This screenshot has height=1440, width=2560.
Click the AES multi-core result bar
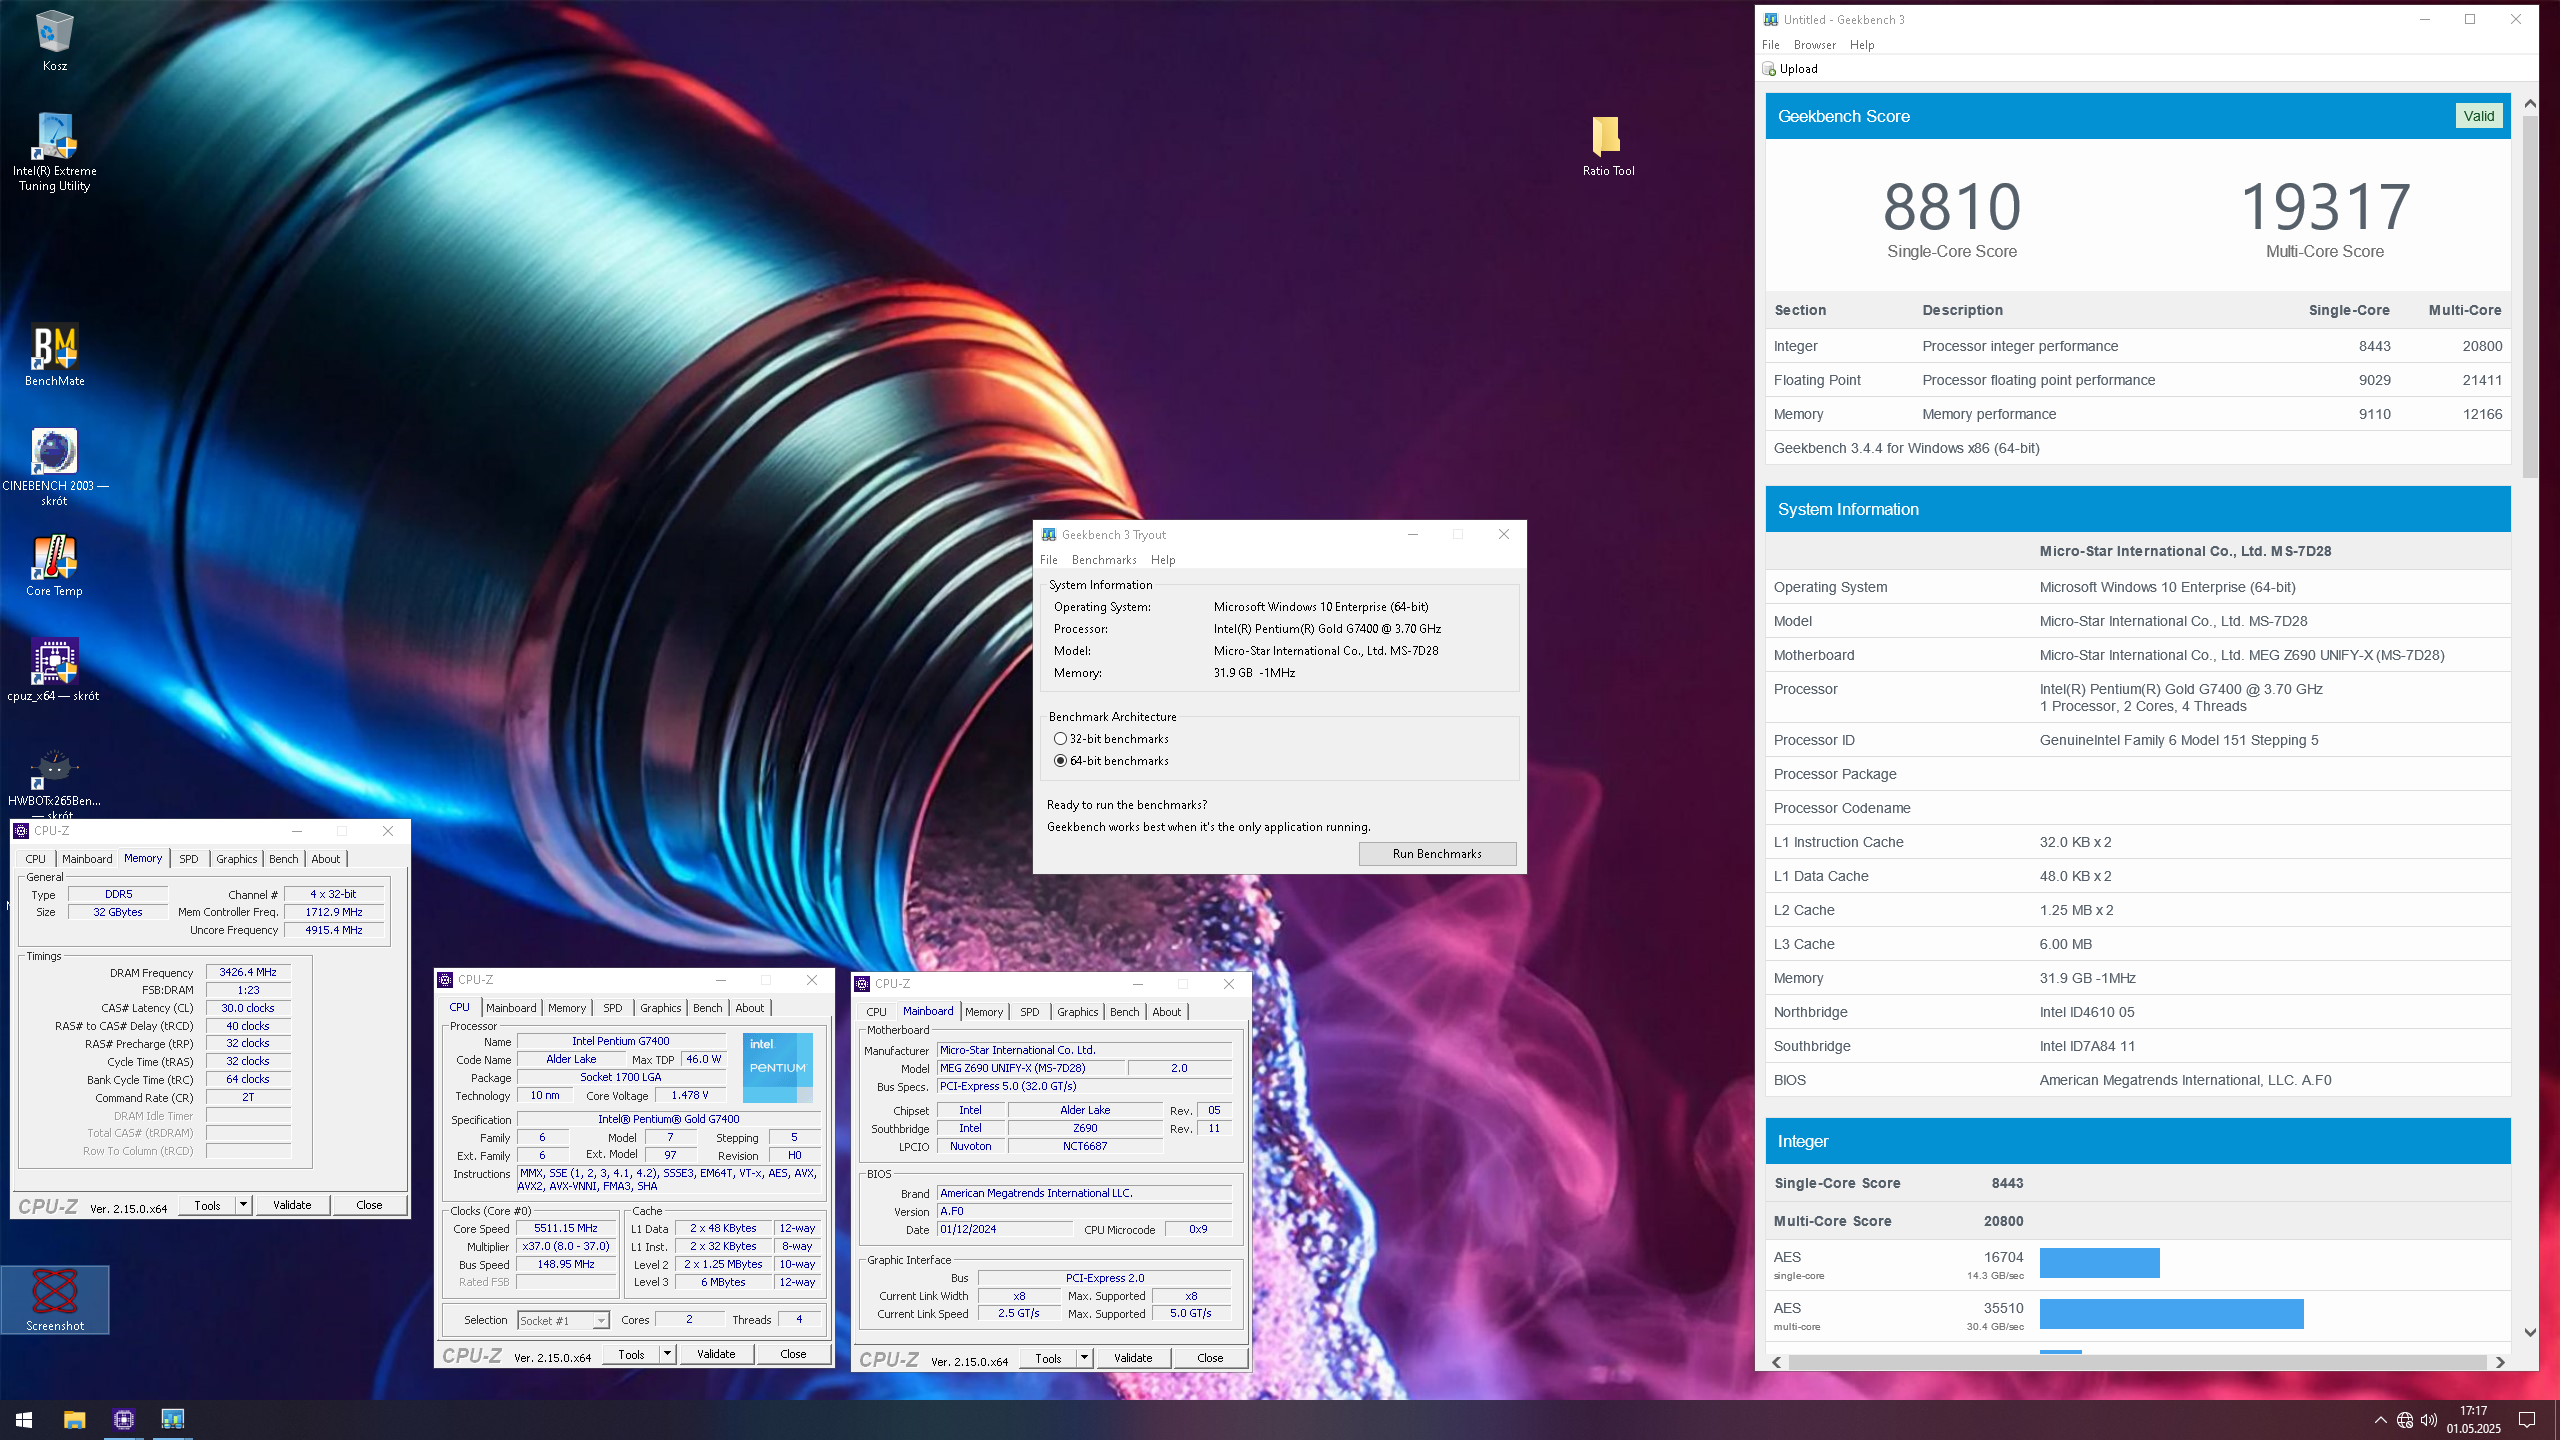tap(2171, 1314)
